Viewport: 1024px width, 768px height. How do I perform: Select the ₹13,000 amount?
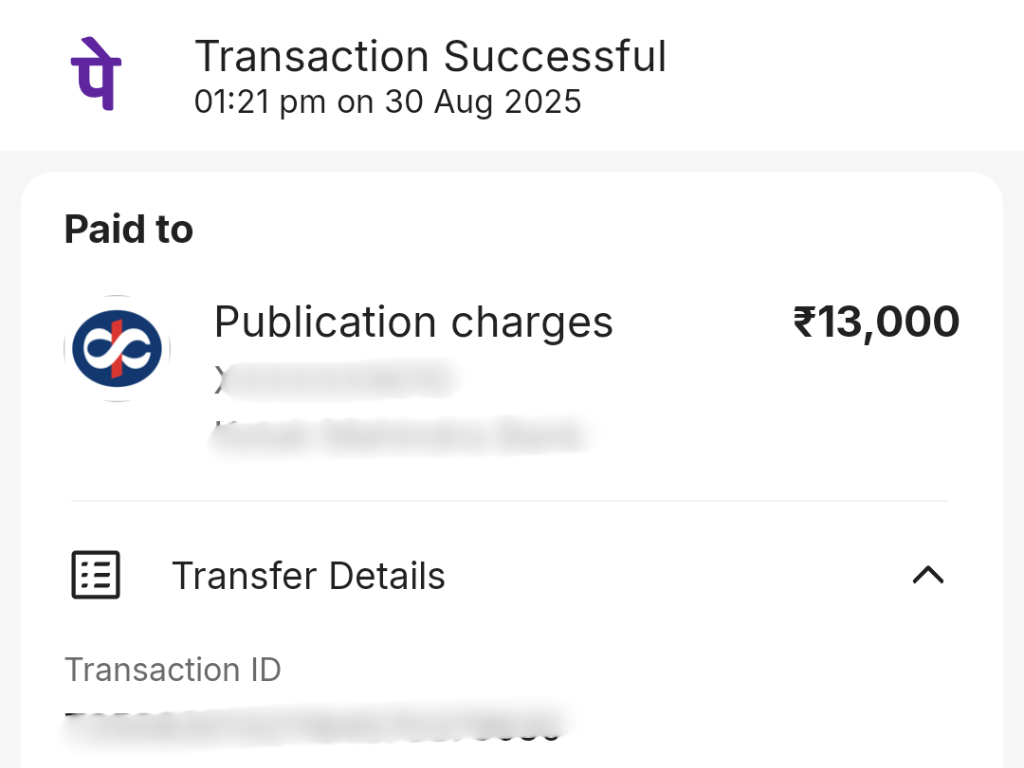click(x=877, y=321)
